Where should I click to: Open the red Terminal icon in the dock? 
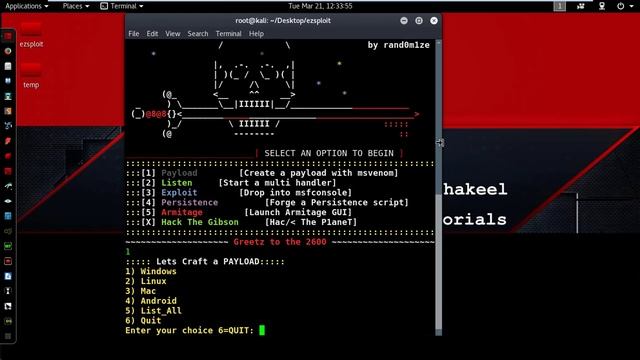coord(8,36)
